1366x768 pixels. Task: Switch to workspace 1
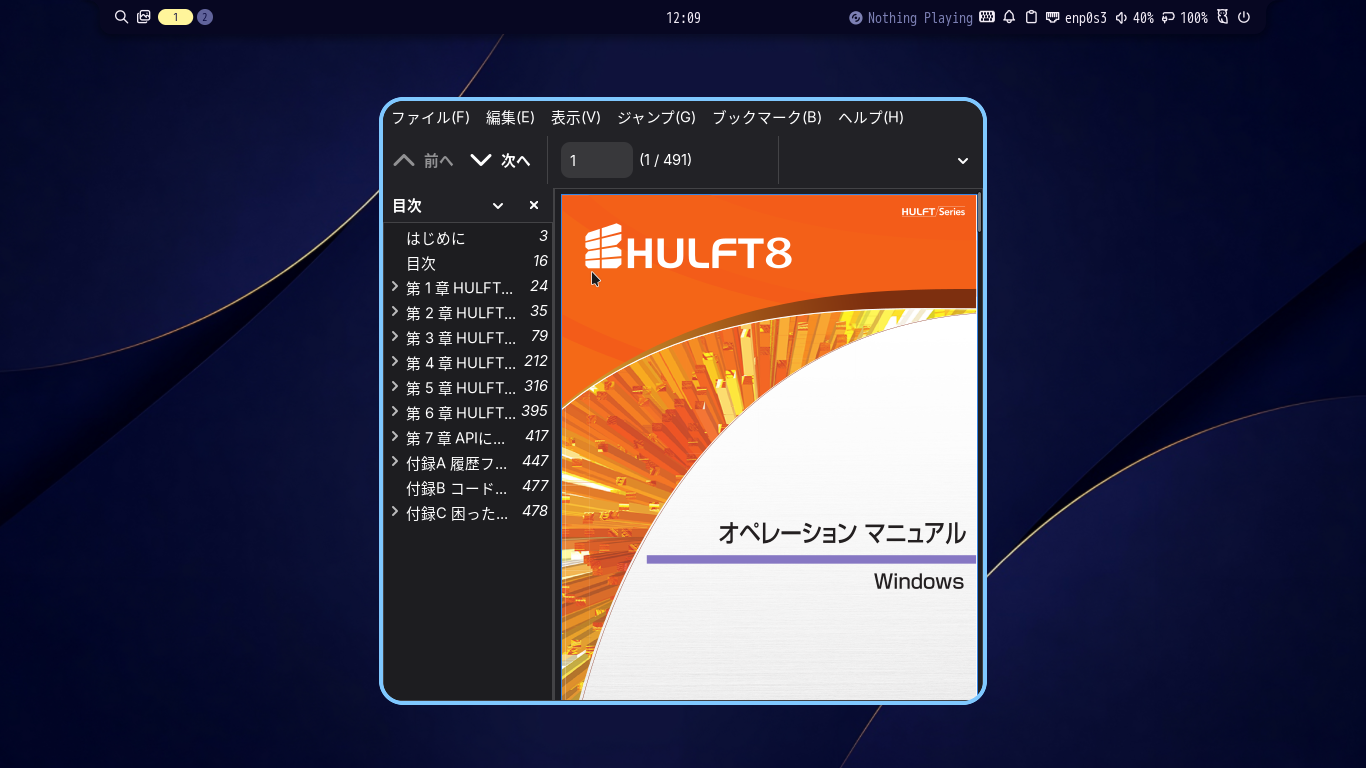(175, 17)
